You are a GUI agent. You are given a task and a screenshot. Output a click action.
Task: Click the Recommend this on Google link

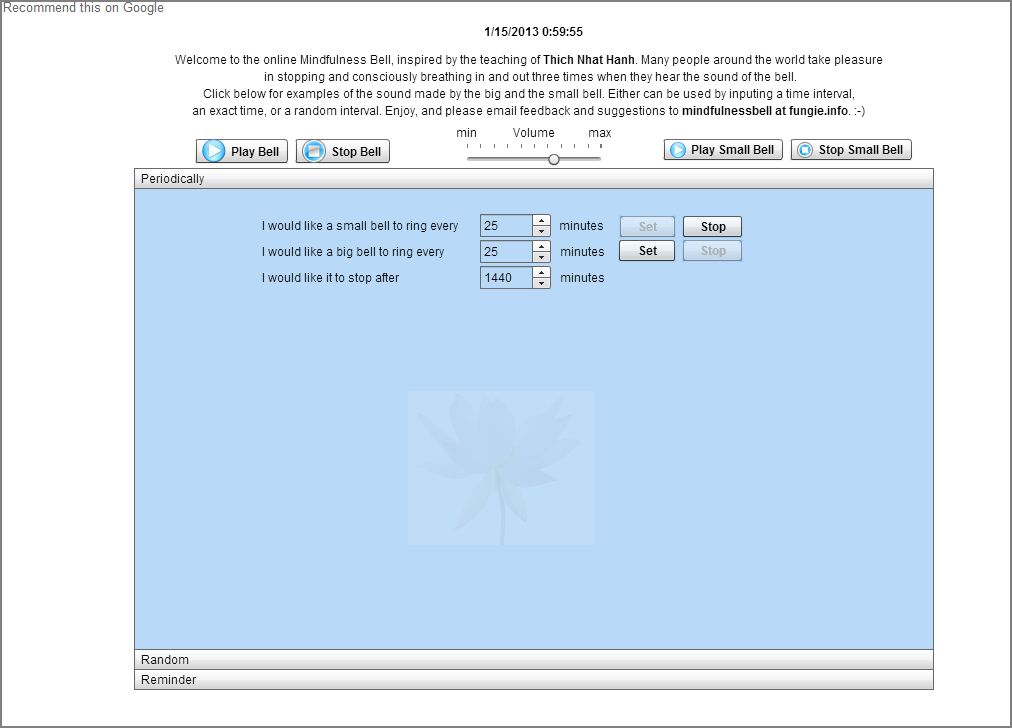[84, 8]
